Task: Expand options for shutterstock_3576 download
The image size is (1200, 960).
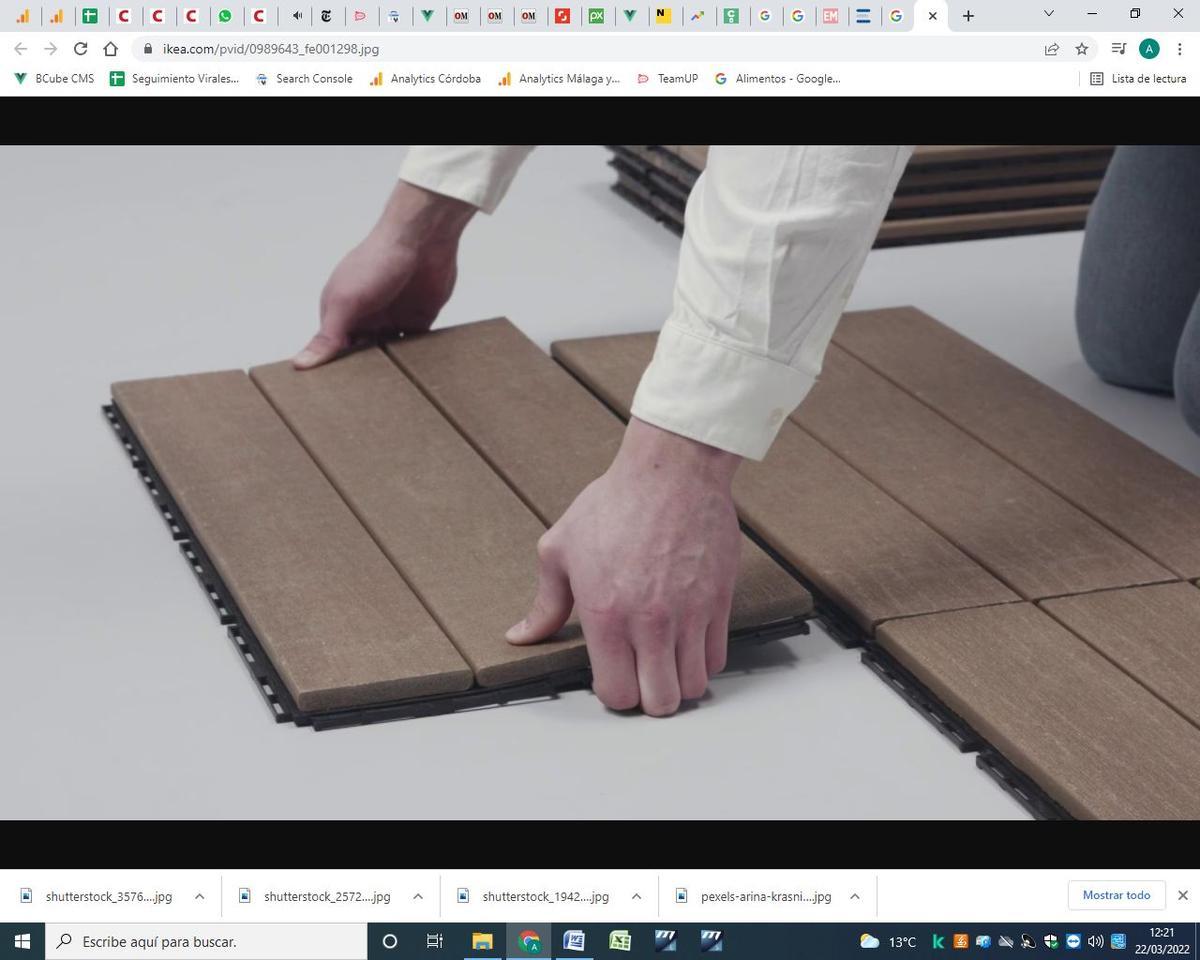Action: [x=199, y=896]
